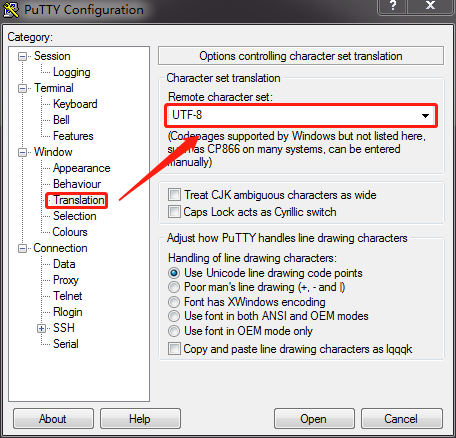
Task: Open the Behaviour settings category
Action: (x=77, y=184)
